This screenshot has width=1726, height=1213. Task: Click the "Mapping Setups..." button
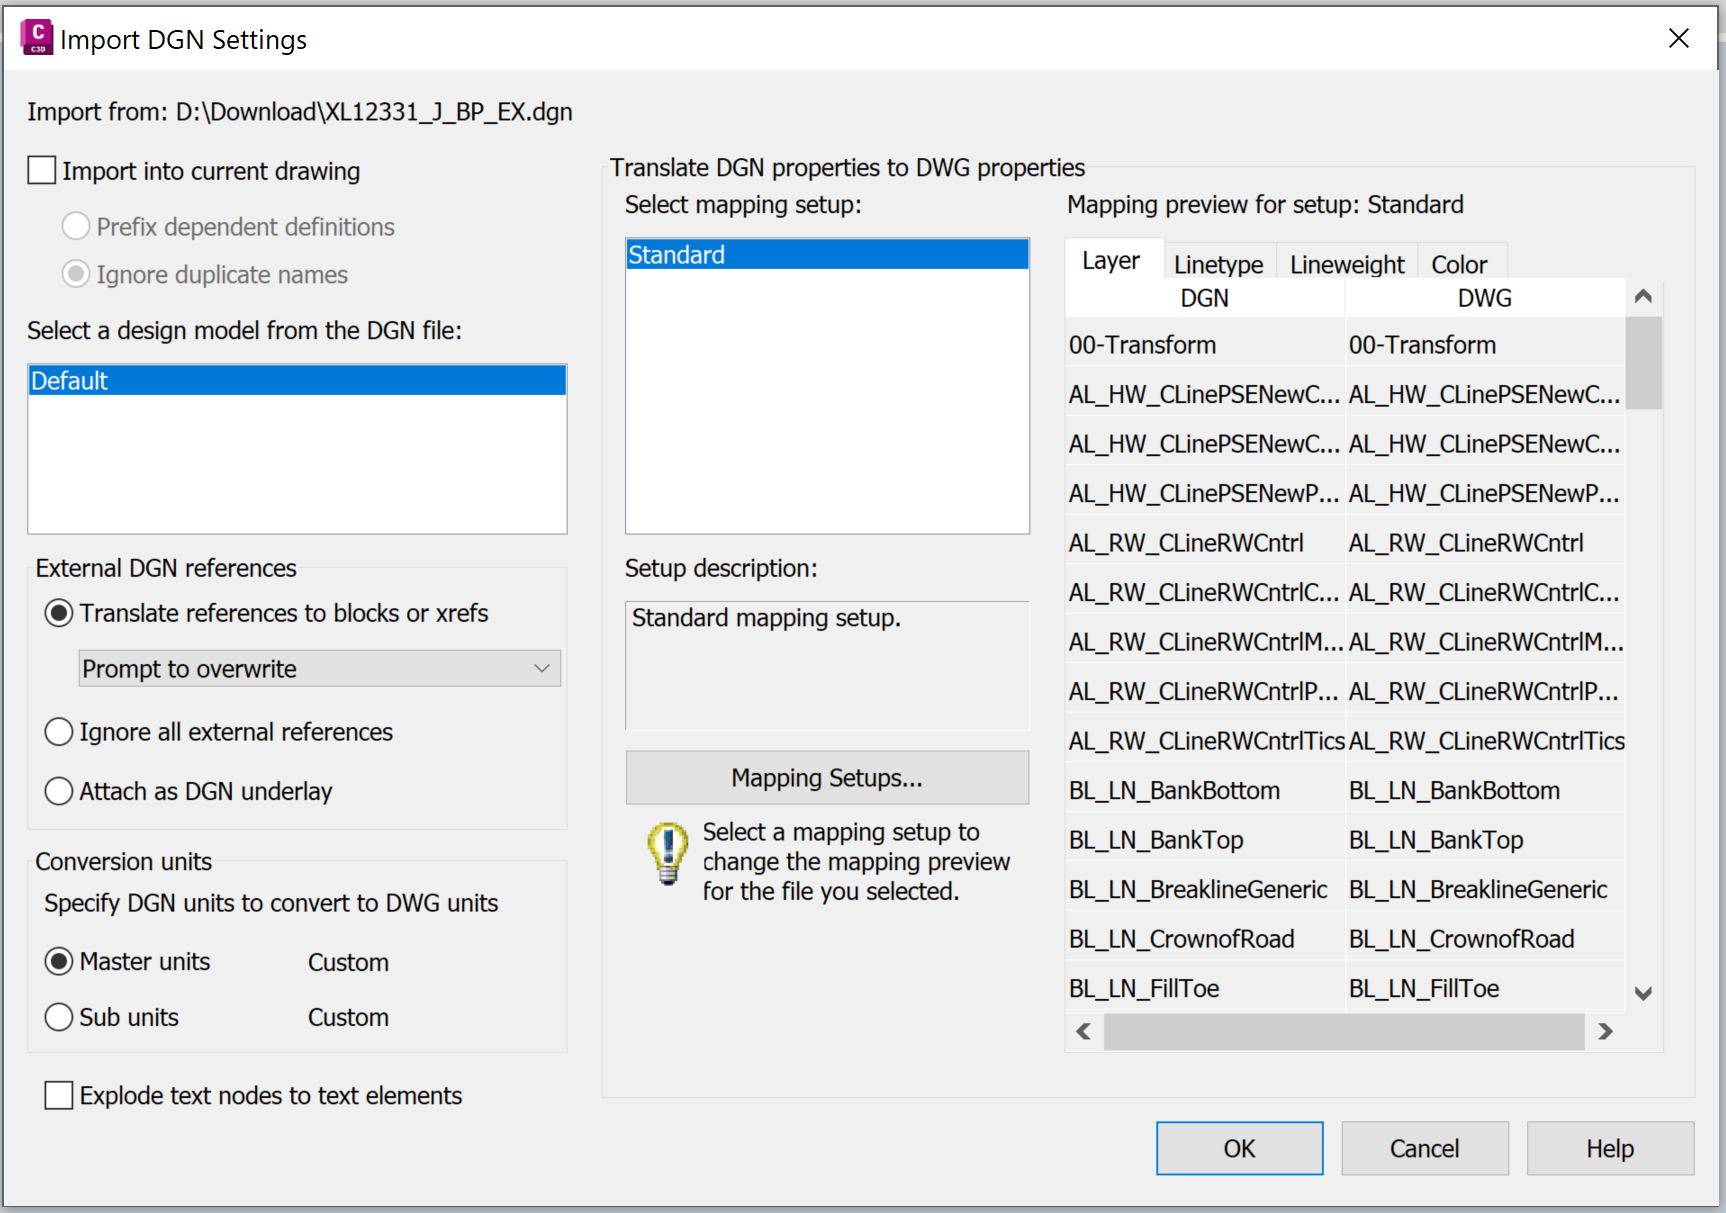pos(827,777)
